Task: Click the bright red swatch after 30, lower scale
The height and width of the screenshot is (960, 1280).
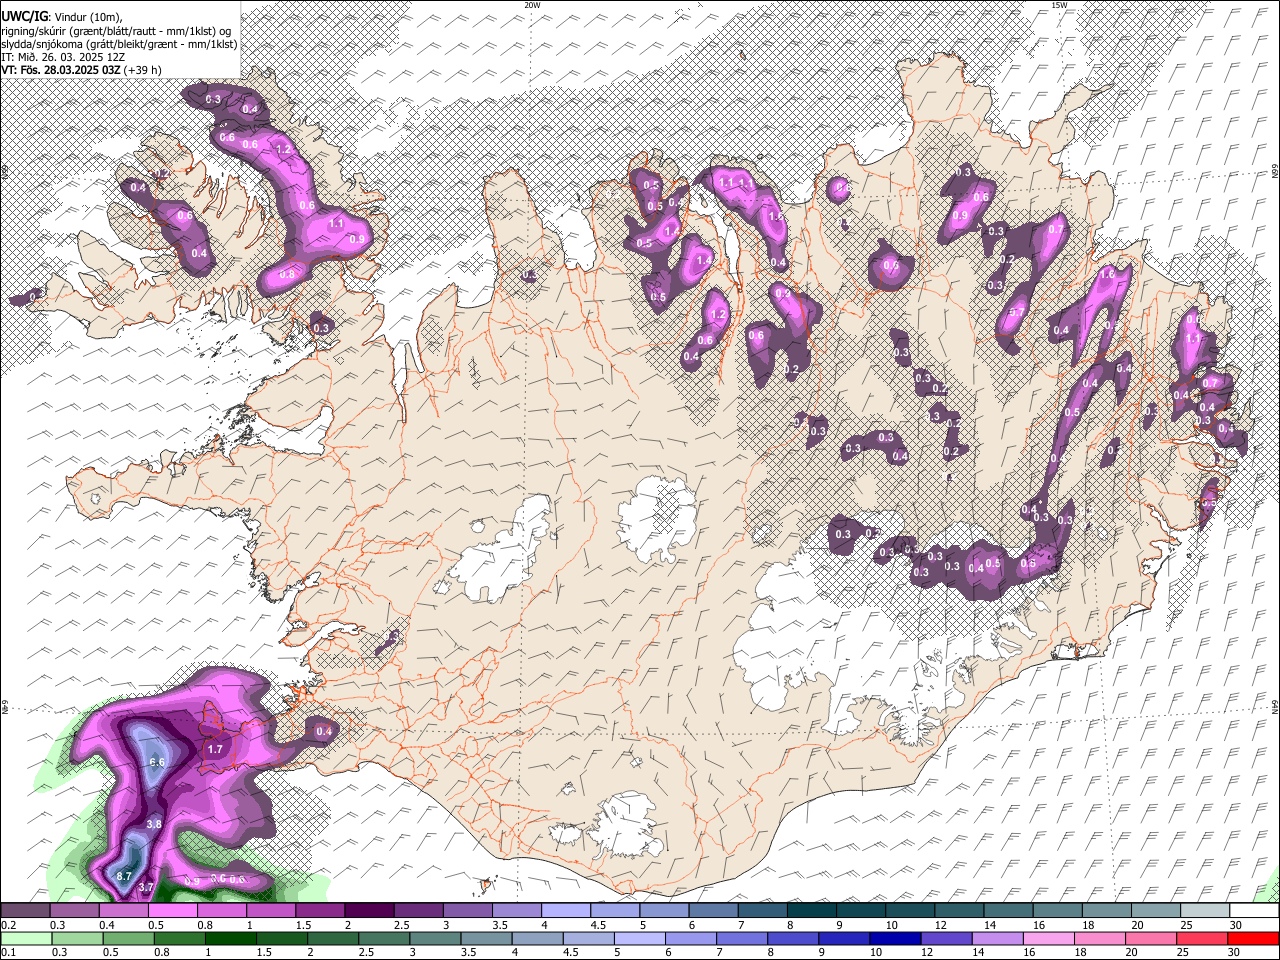Action: pos(1253,938)
